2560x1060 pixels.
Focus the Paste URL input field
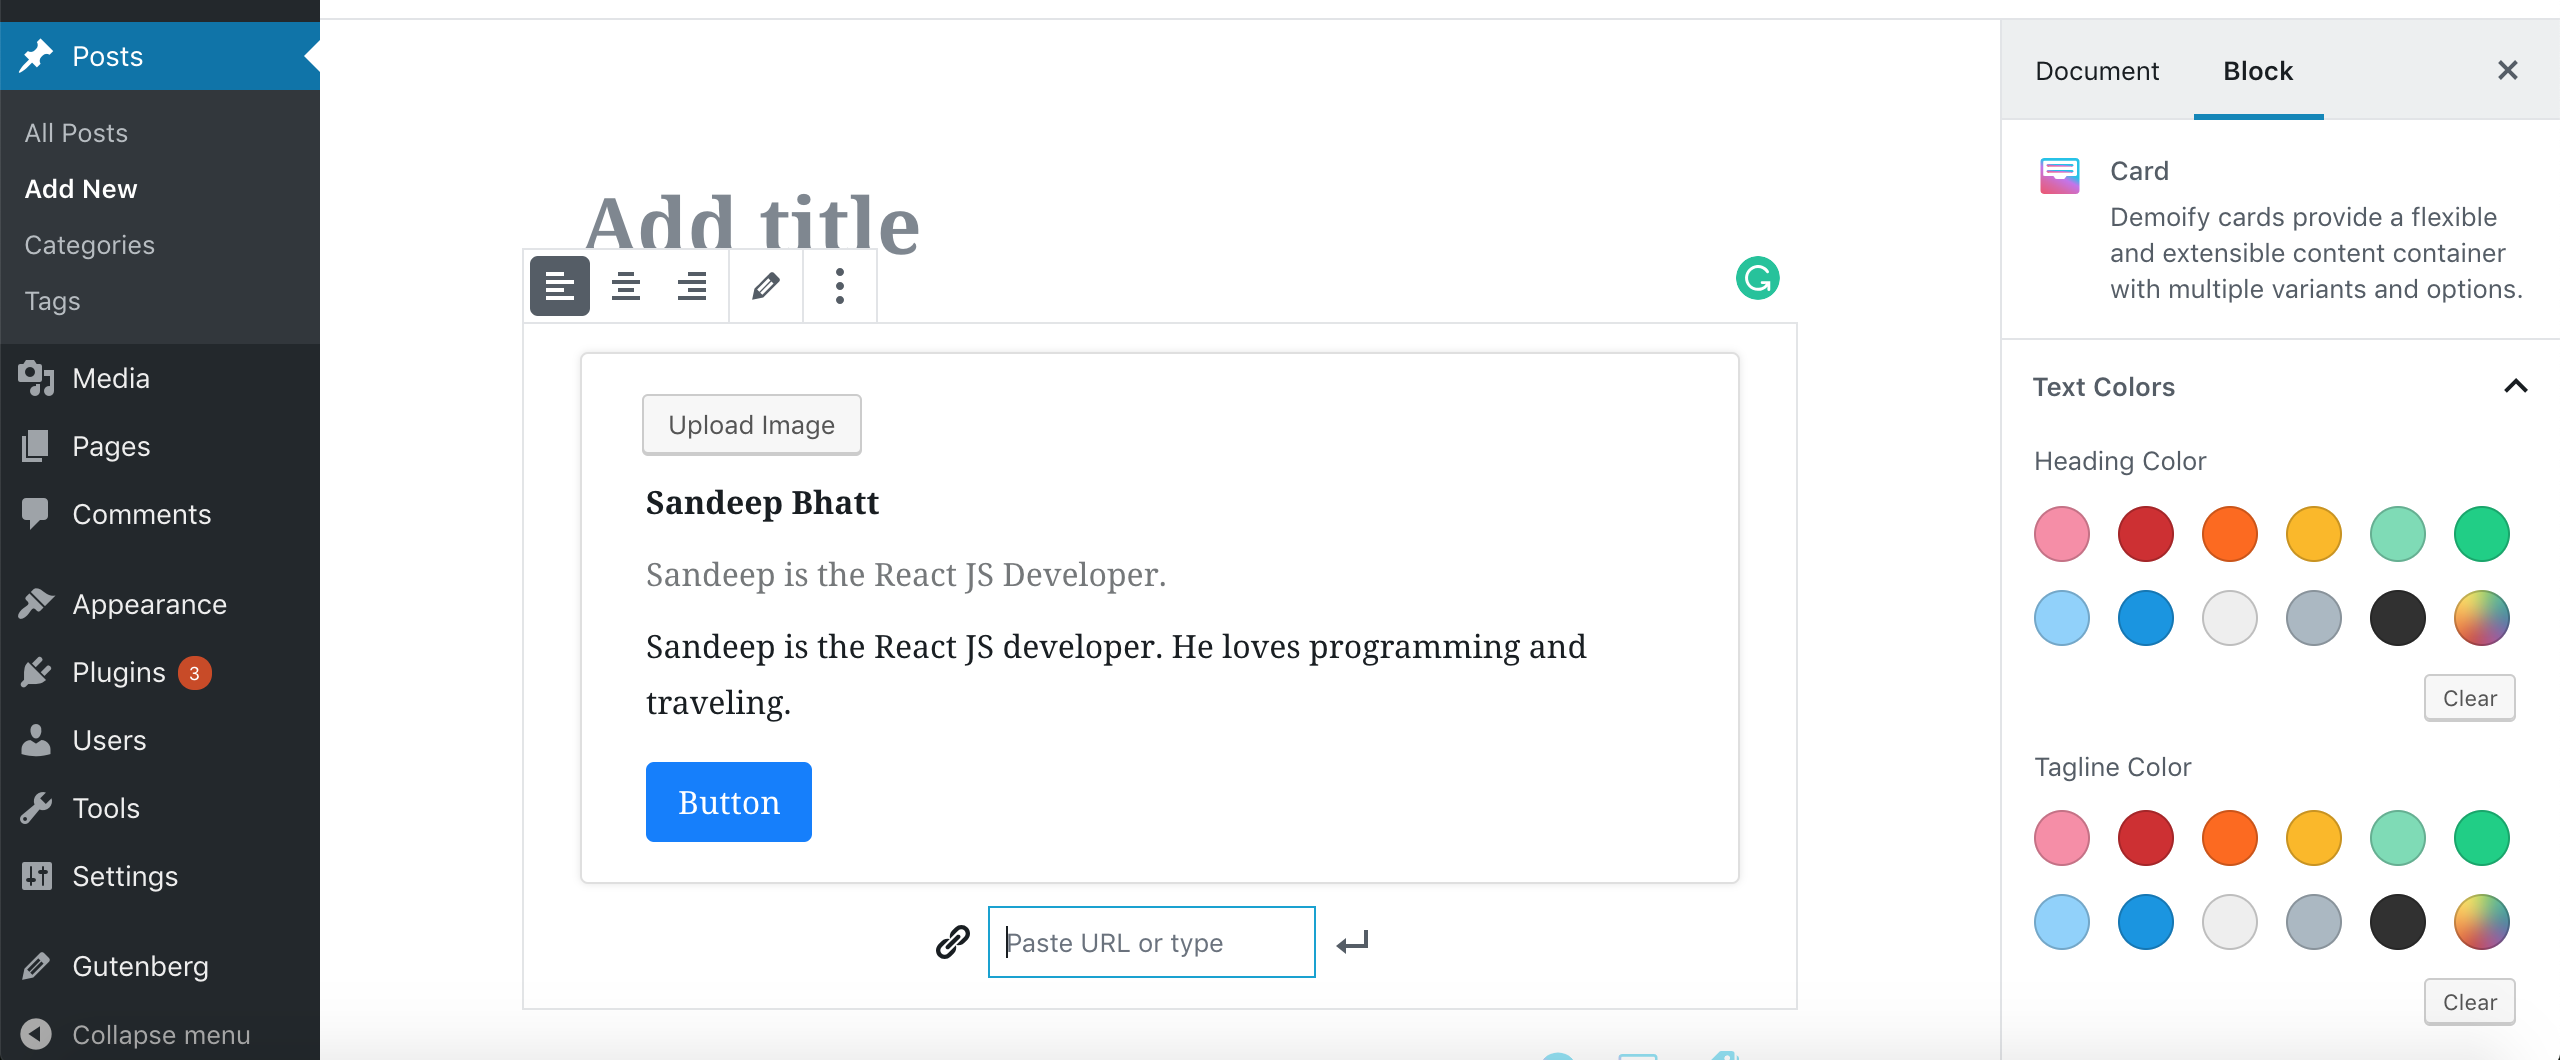tap(1151, 942)
